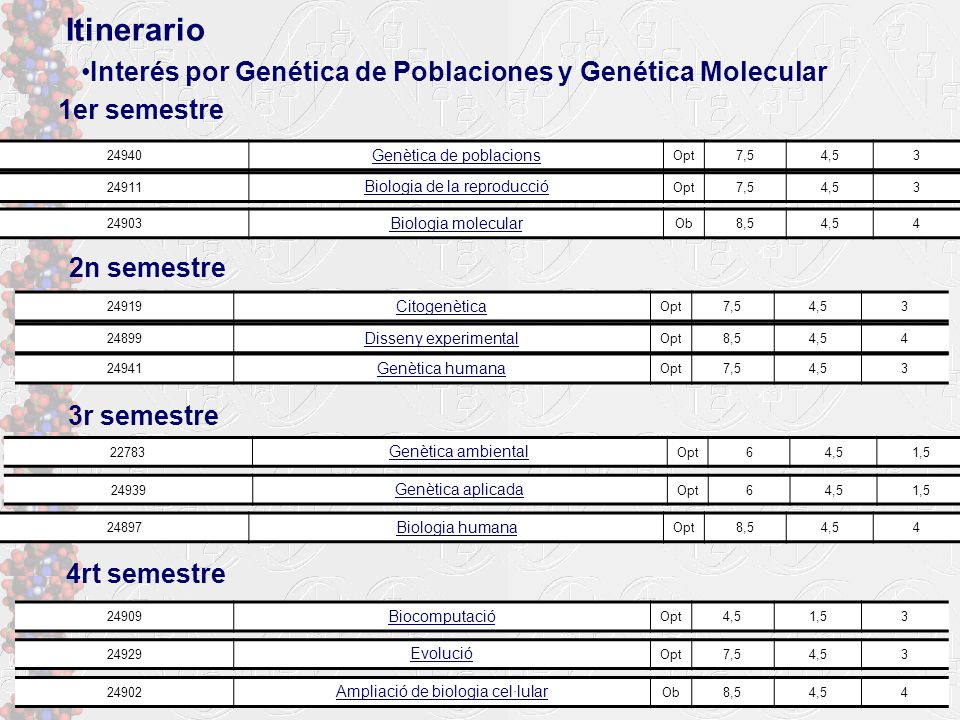The height and width of the screenshot is (720, 960).
Task: Click the Evolució link
Action: tap(441, 654)
